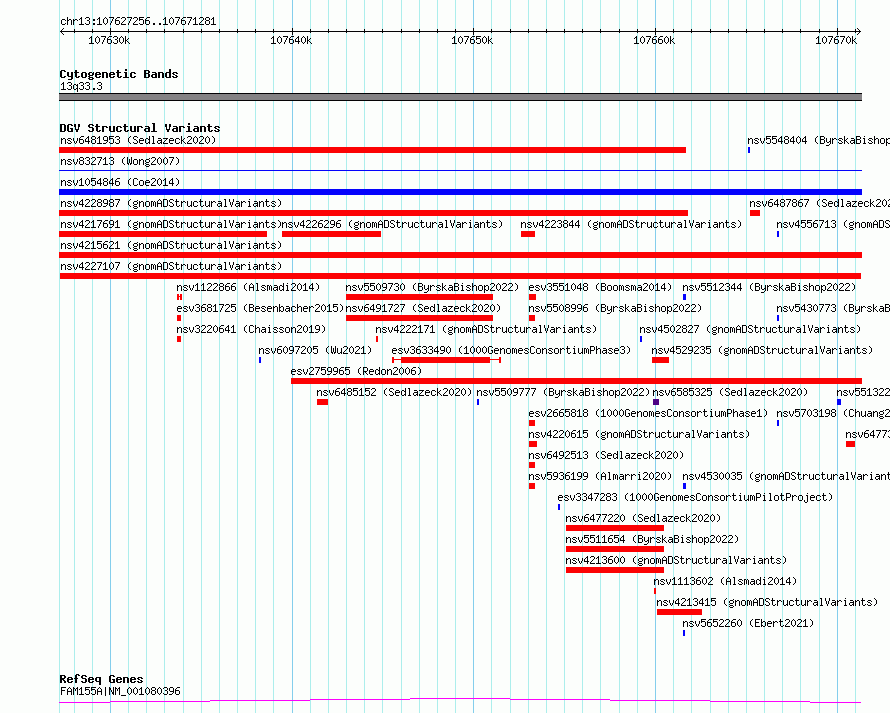This screenshot has height=713, width=890.
Task: Click esv3551048 (Boomsma2014) label
Action: point(600,287)
